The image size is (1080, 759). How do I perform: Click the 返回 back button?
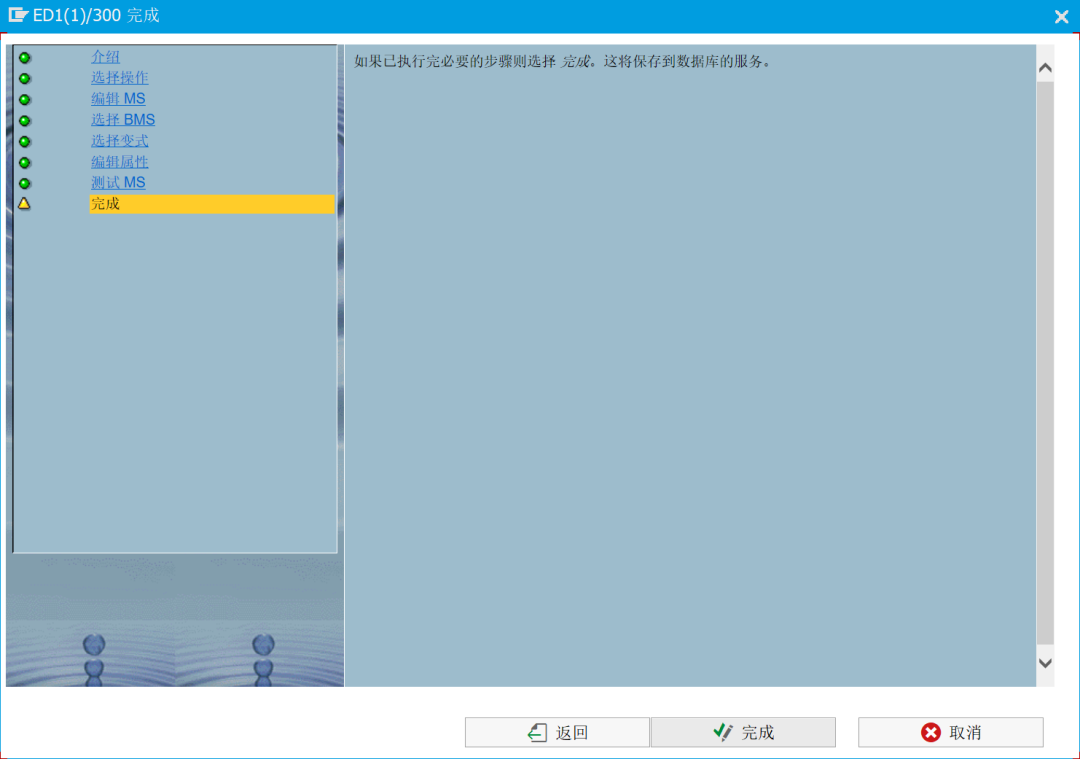(x=557, y=732)
